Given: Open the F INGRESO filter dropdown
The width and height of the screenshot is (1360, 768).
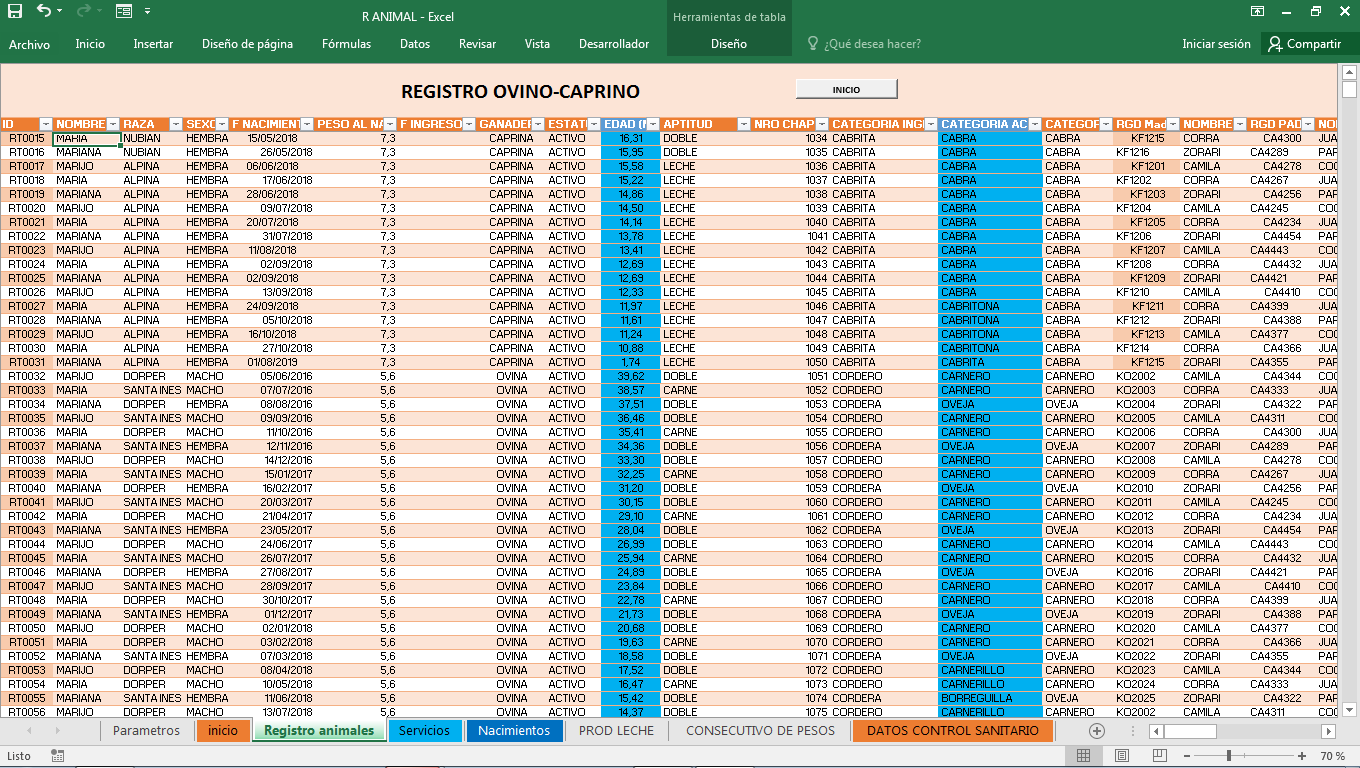Looking at the screenshot, I should [x=469, y=124].
